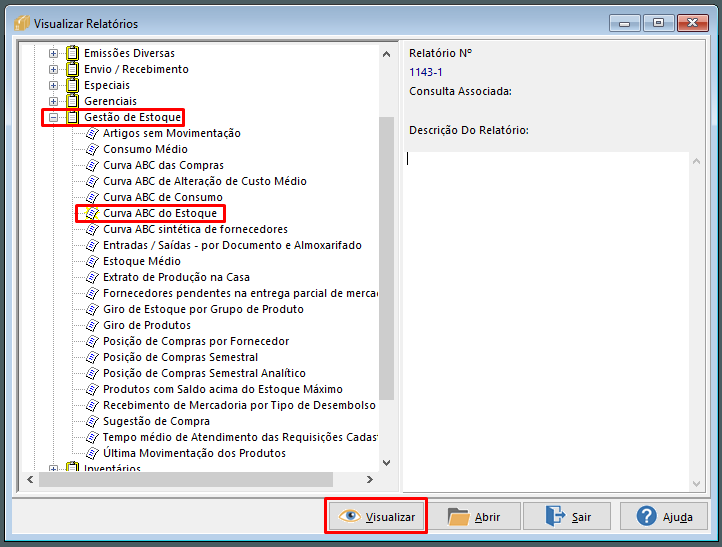Screen dimensions: 722x547
Task: Select Consumo Médio report text
Action: click(146, 149)
